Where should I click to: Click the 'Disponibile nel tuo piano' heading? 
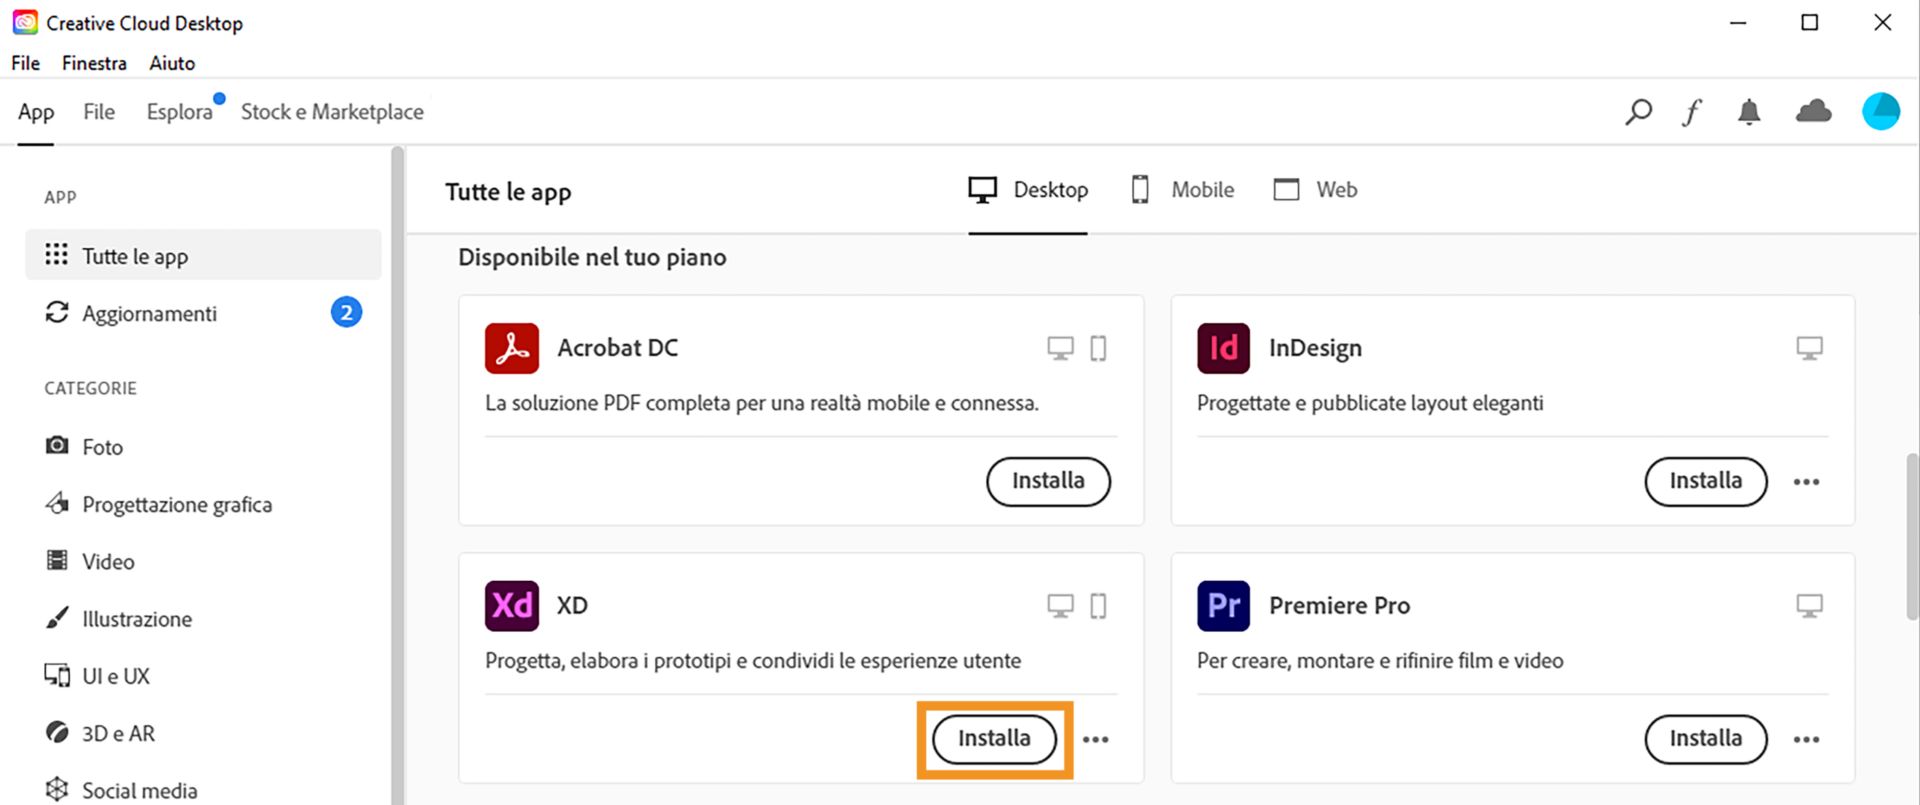click(x=592, y=257)
